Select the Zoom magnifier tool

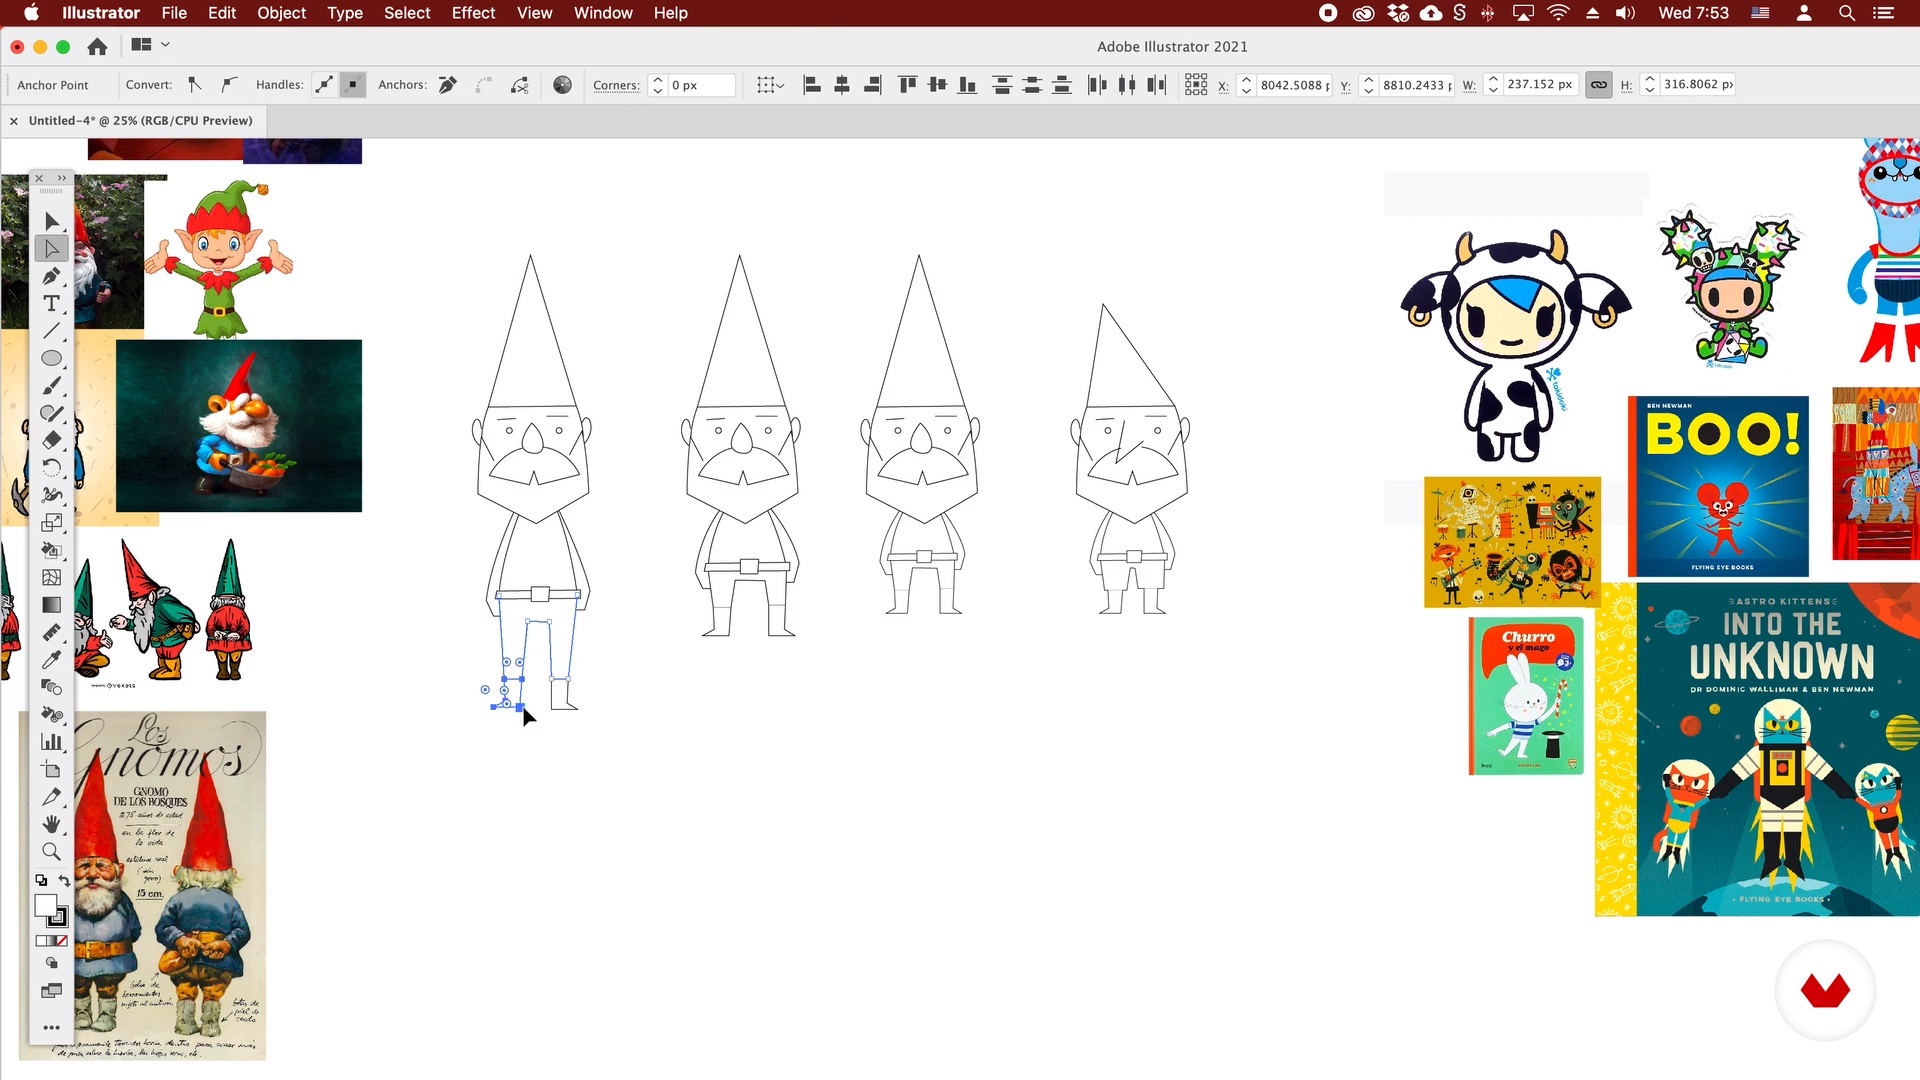coord(51,852)
